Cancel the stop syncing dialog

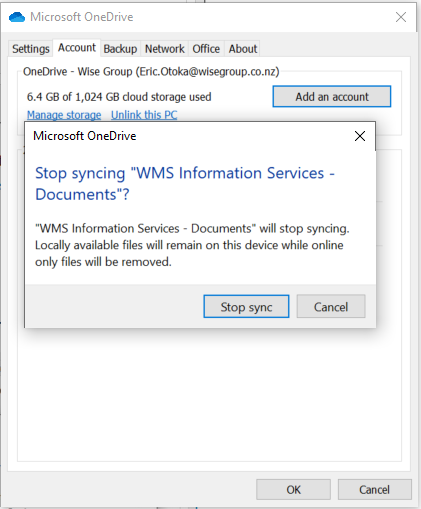tap(331, 306)
